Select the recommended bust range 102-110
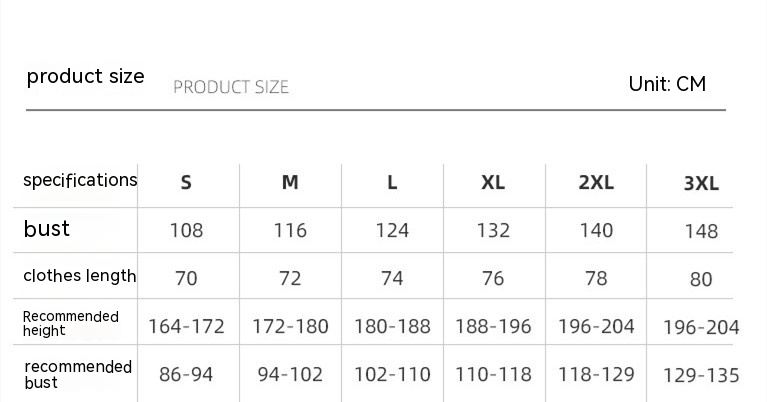 click(x=392, y=375)
